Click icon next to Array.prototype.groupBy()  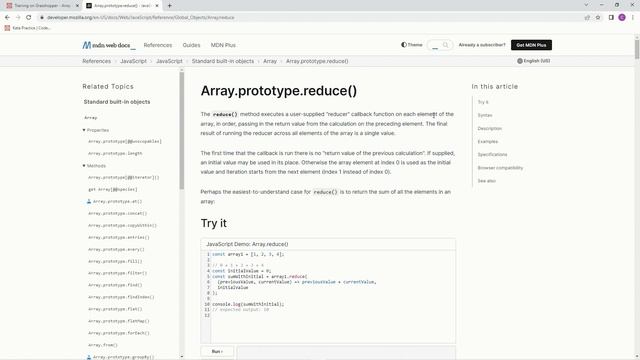(89, 357)
